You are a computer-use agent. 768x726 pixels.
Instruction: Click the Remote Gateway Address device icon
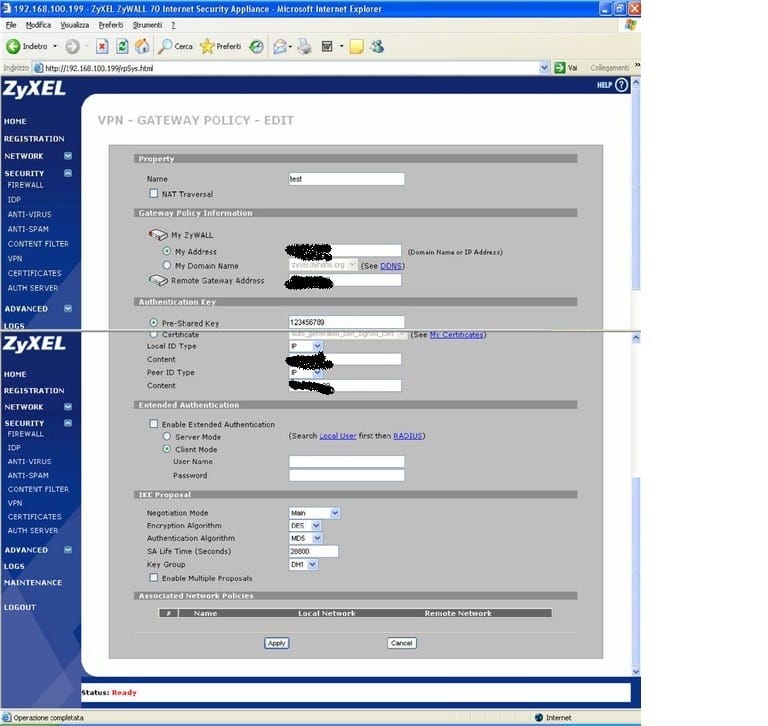click(158, 280)
